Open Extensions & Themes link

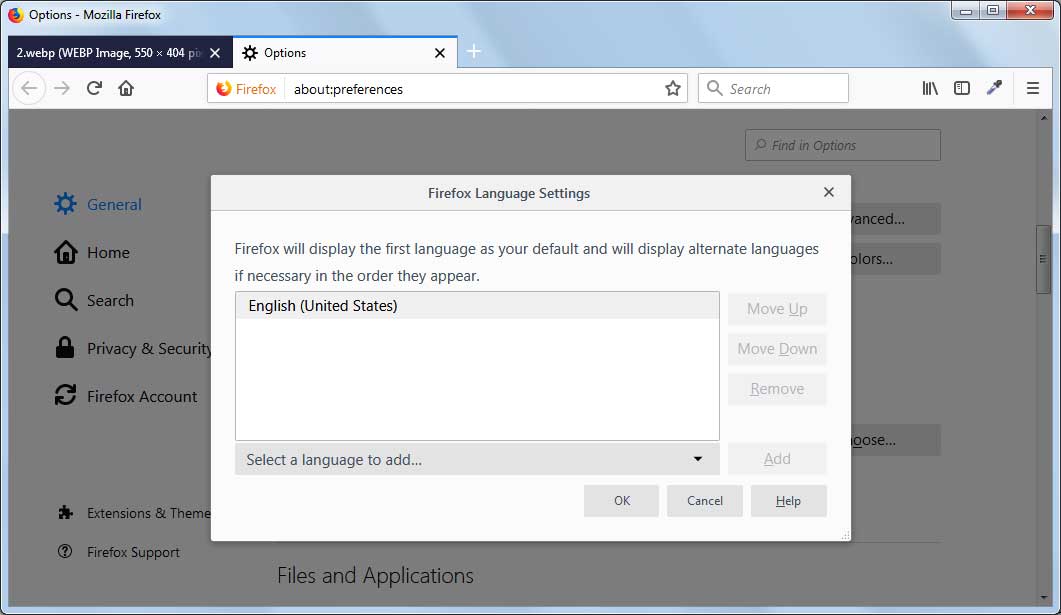[x=135, y=513]
